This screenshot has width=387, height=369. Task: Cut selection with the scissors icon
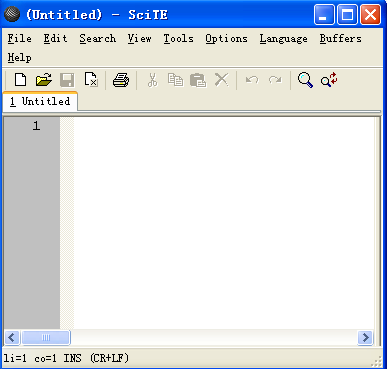click(152, 80)
